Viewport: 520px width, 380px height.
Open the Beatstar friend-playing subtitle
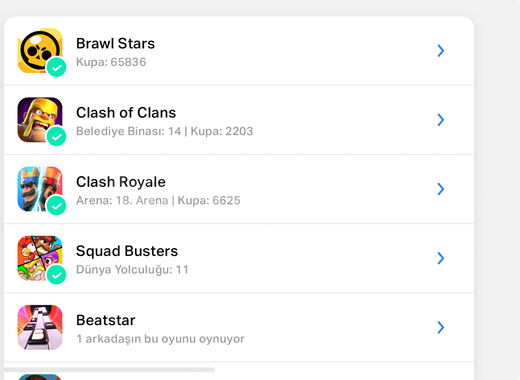tap(160, 339)
